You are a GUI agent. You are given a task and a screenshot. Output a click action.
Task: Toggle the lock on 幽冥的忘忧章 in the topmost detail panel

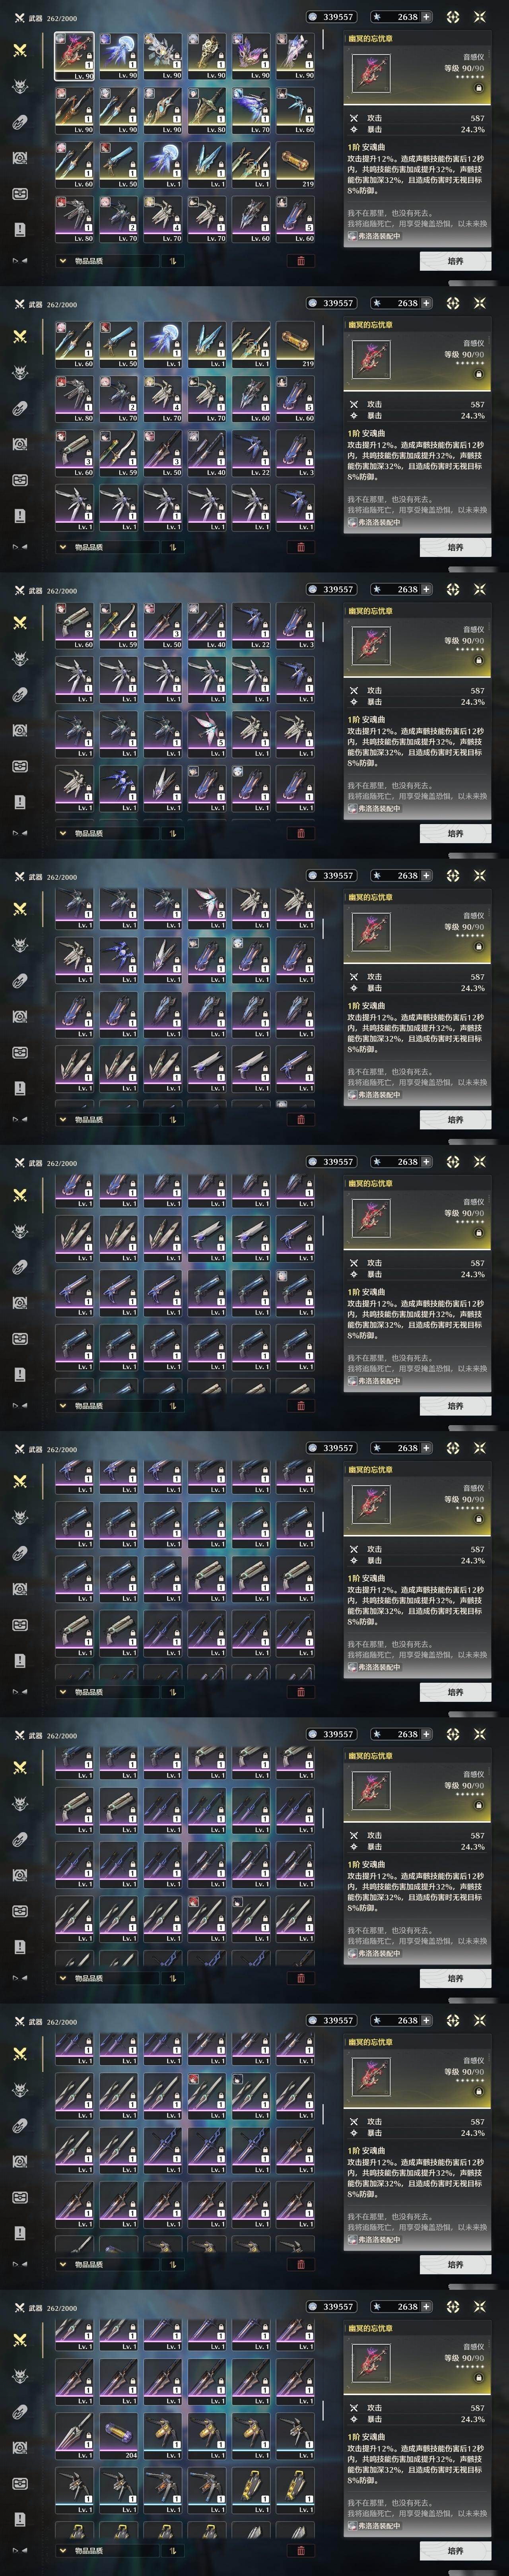(x=478, y=88)
